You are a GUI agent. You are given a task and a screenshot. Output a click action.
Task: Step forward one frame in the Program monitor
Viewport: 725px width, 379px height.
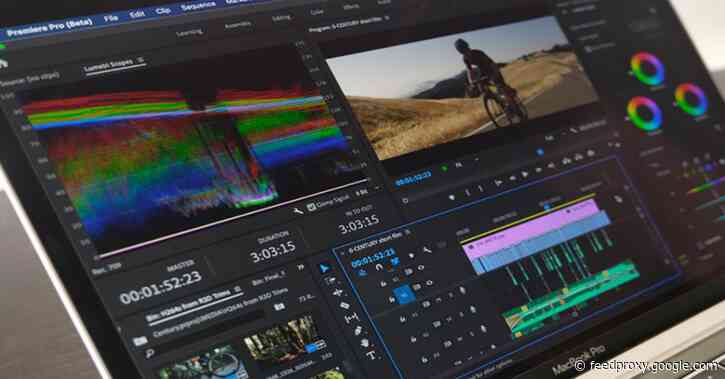tap(538, 170)
